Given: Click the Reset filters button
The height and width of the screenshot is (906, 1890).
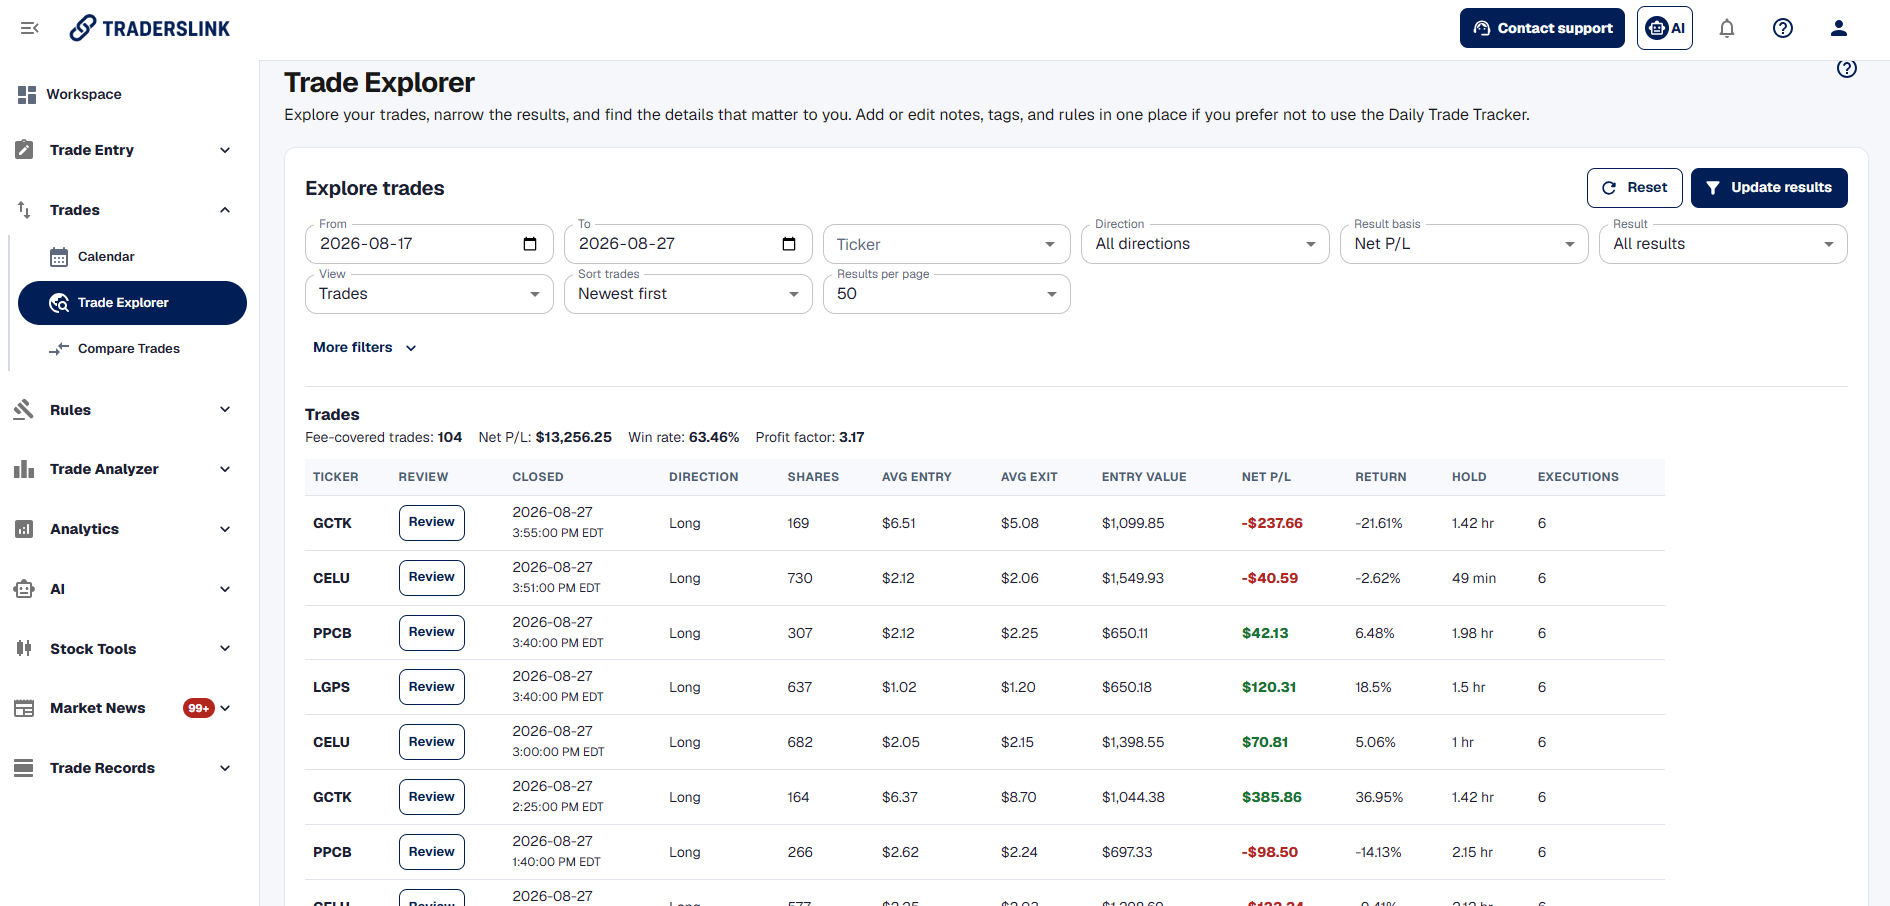Looking at the screenshot, I should coord(1634,188).
